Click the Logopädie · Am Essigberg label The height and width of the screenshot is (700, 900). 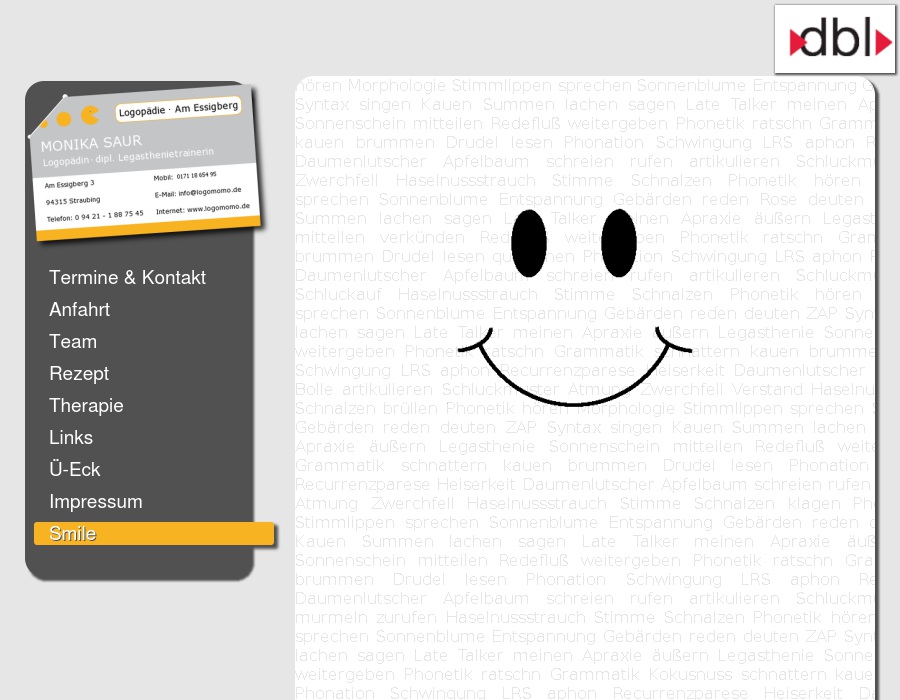pyautogui.click(x=177, y=108)
